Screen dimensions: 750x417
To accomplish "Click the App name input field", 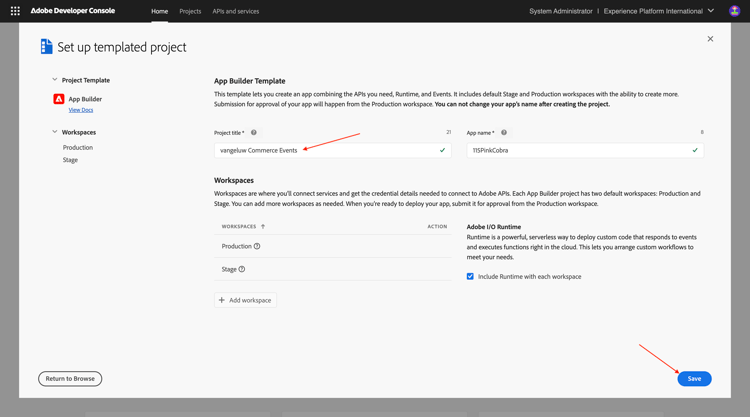I will point(585,150).
